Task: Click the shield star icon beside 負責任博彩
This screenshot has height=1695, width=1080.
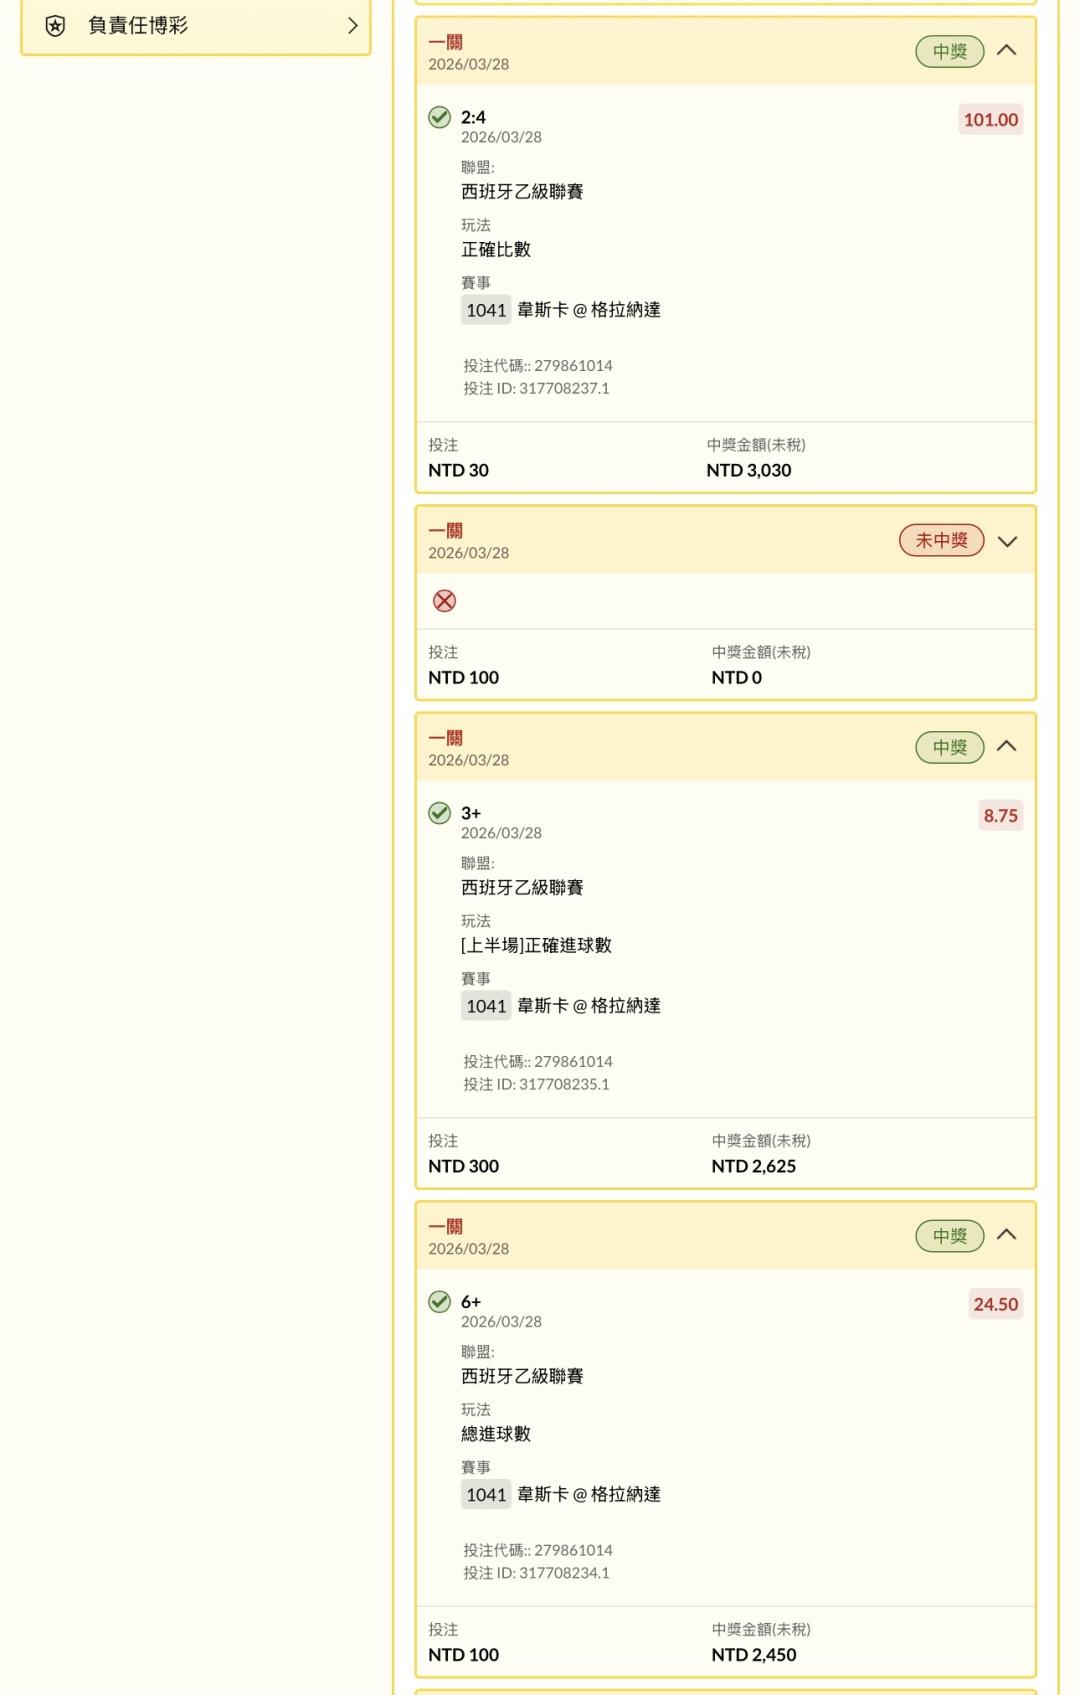Action: click(x=56, y=26)
